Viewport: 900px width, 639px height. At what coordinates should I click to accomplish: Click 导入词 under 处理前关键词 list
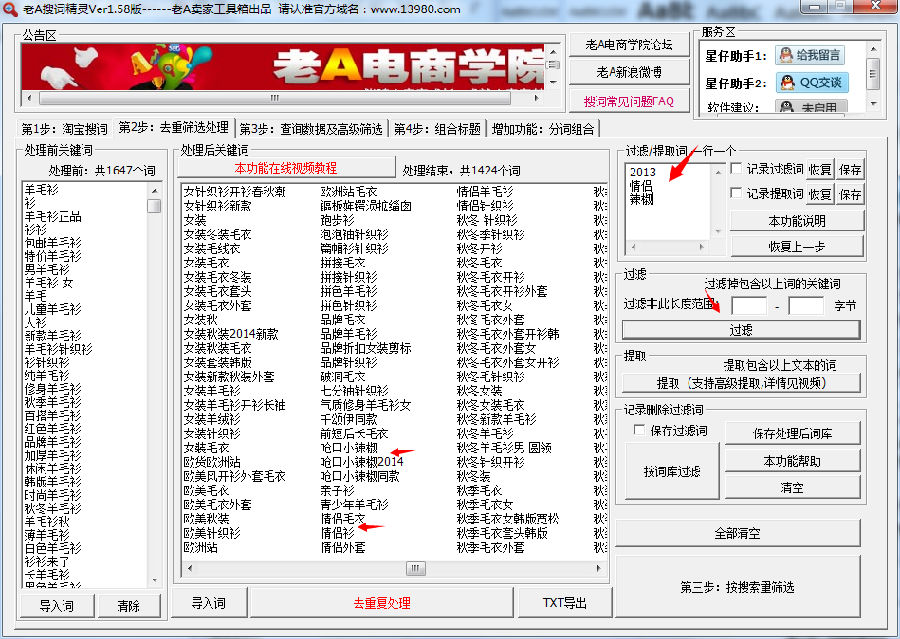(x=57, y=606)
